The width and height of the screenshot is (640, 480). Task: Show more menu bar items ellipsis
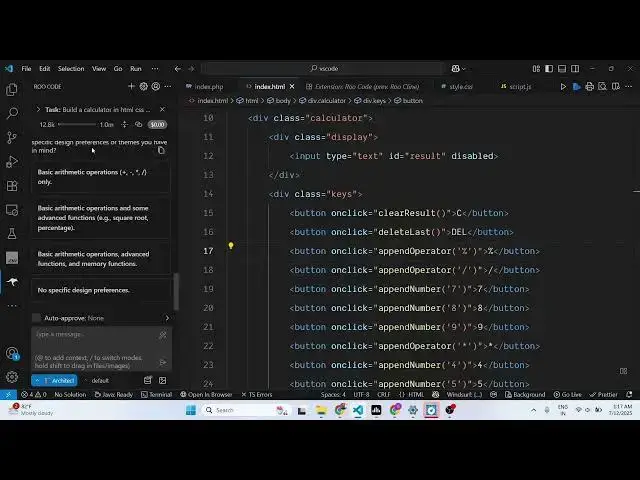[155, 69]
